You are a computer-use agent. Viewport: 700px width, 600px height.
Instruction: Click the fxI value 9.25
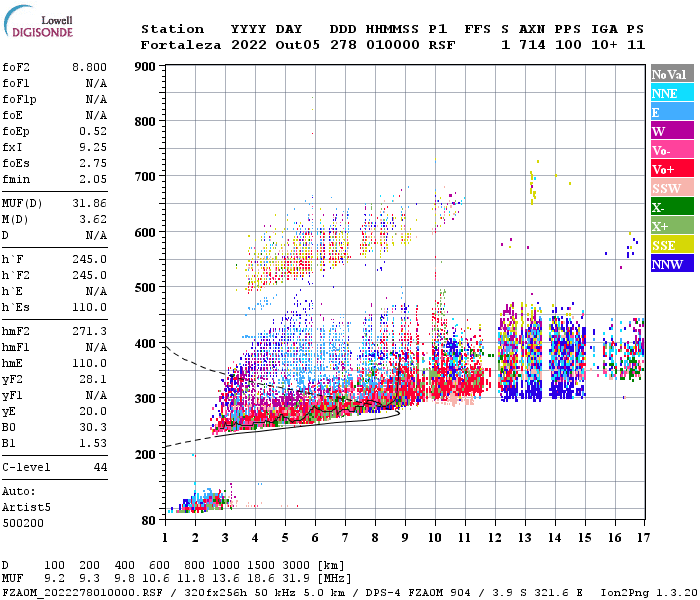pyautogui.click(x=93, y=147)
